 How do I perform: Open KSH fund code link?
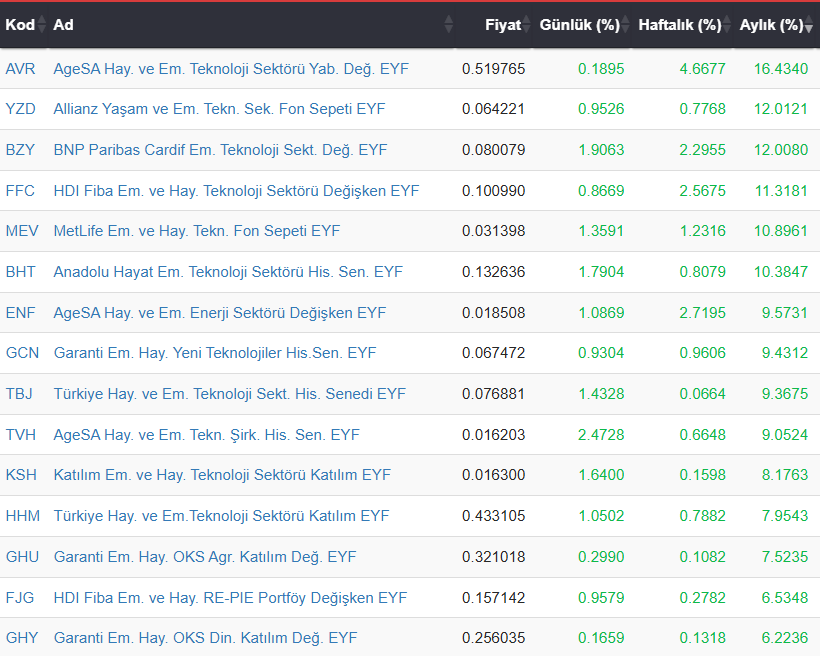pos(21,474)
